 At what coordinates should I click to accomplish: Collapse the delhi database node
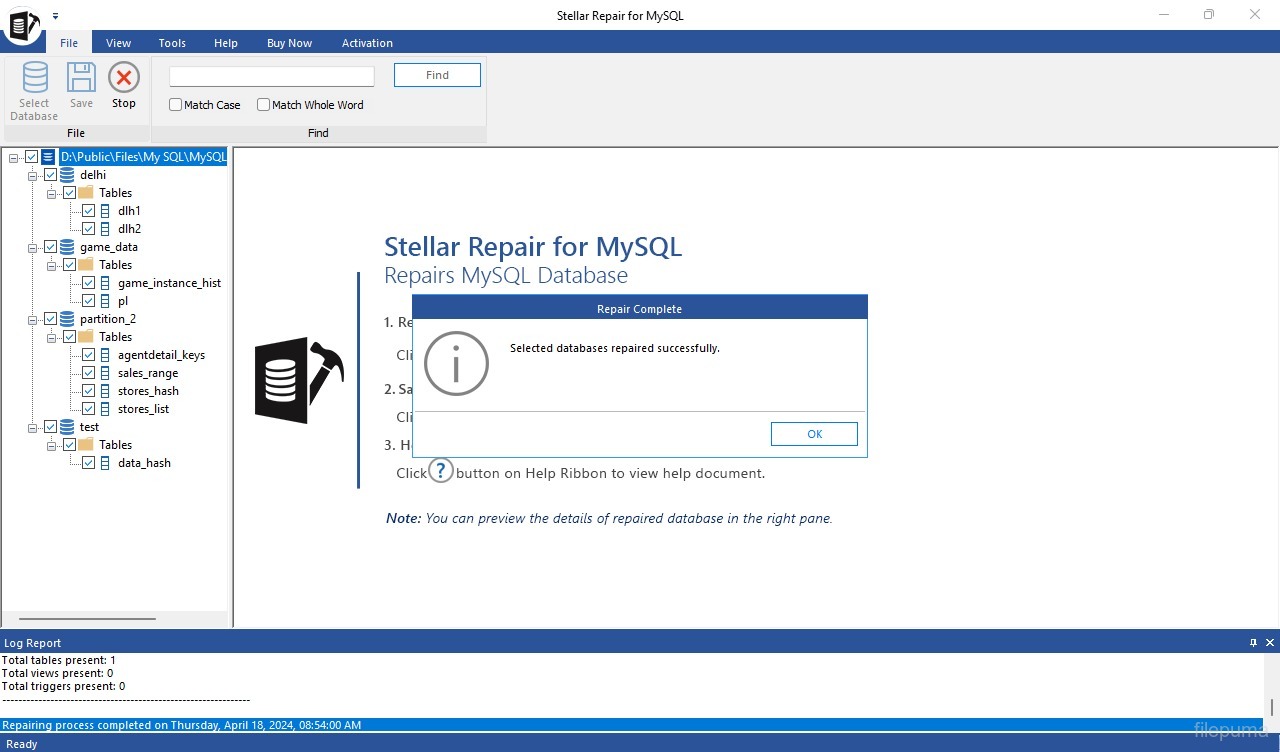coord(33,175)
